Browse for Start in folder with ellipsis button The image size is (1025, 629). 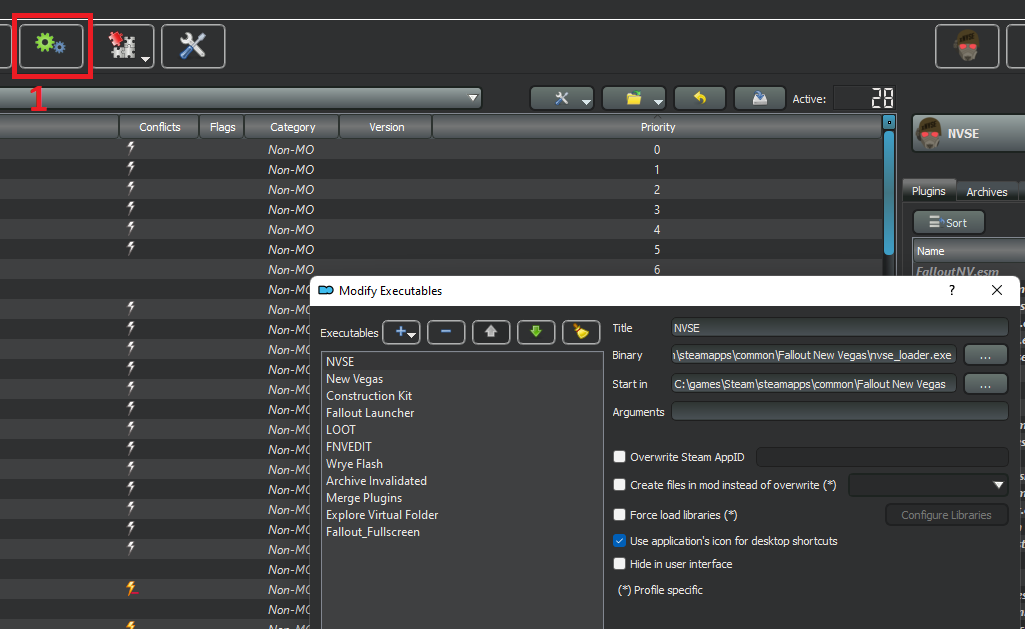click(985, 384)
